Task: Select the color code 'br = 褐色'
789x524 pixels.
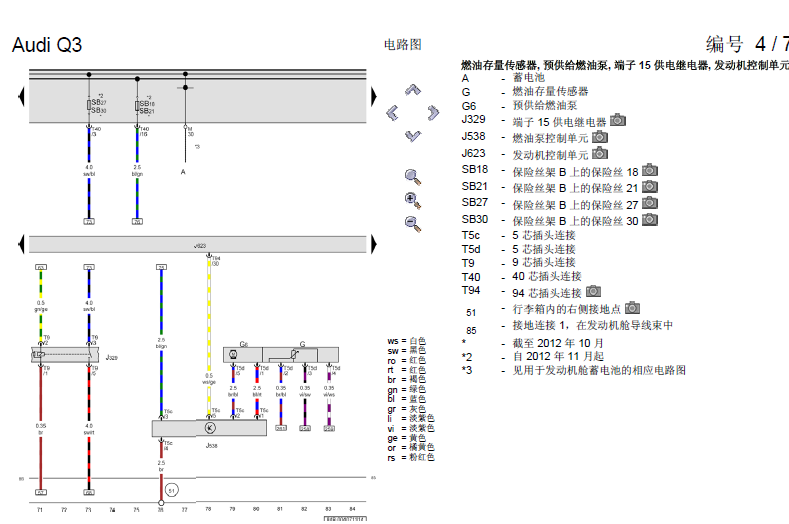Action: coord(407,380)
